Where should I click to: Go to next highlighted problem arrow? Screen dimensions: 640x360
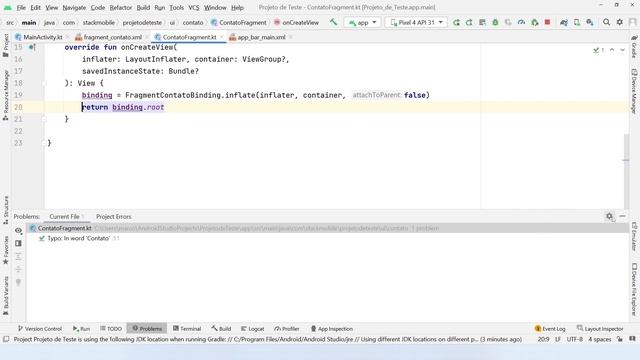point(622,50)
